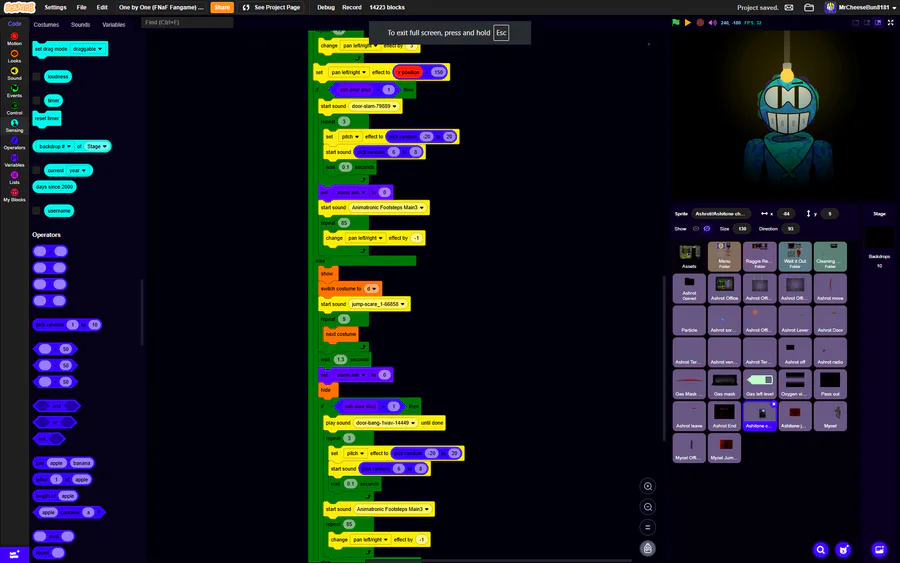
Task: Switch to the Costumes tab
Action: (x=46, y=25)
